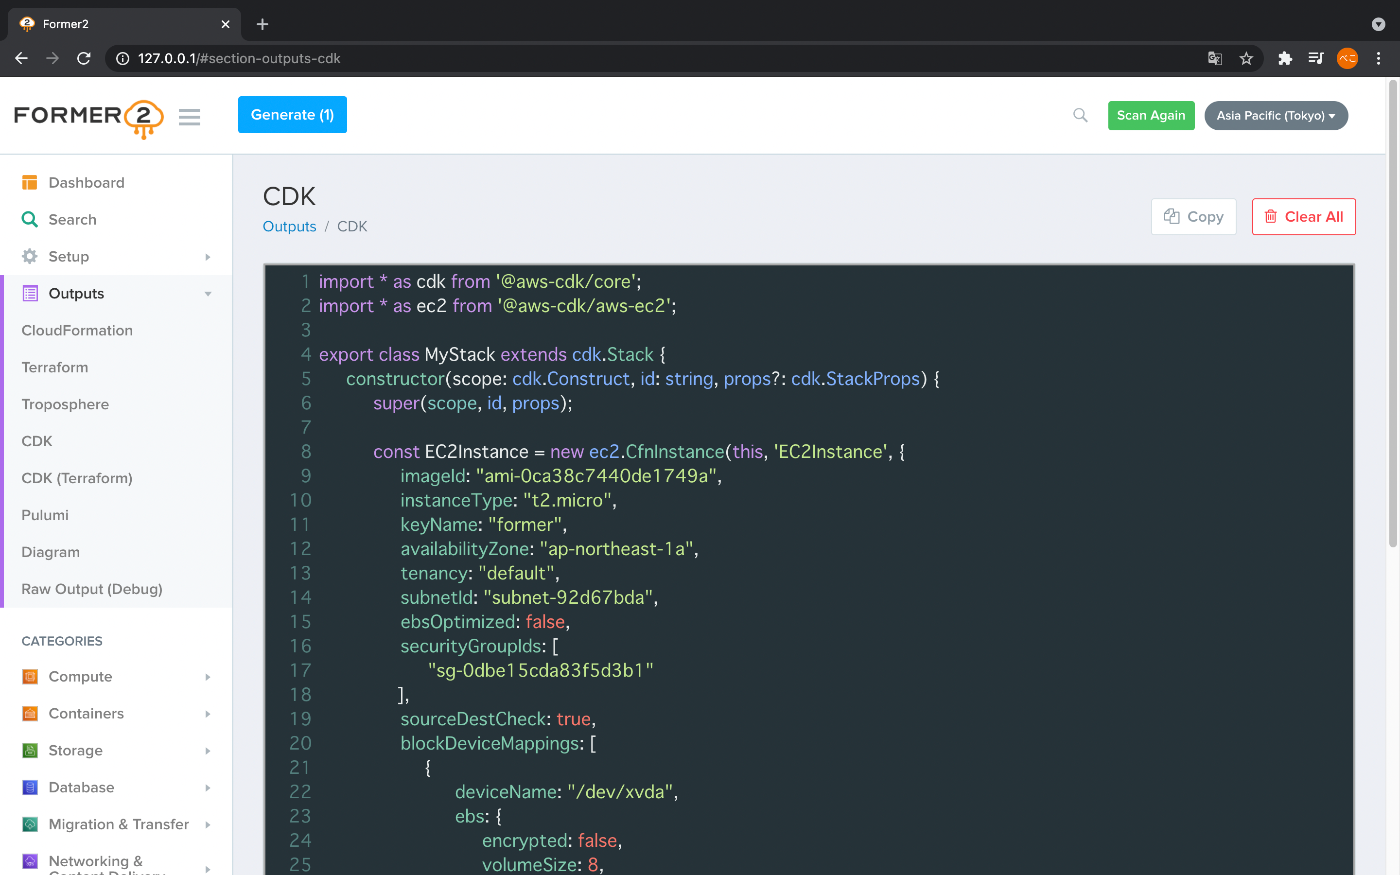Open the Chrome profile avatar
Viewport: 1400px width, 875px height.
(x=1347, y=58)
